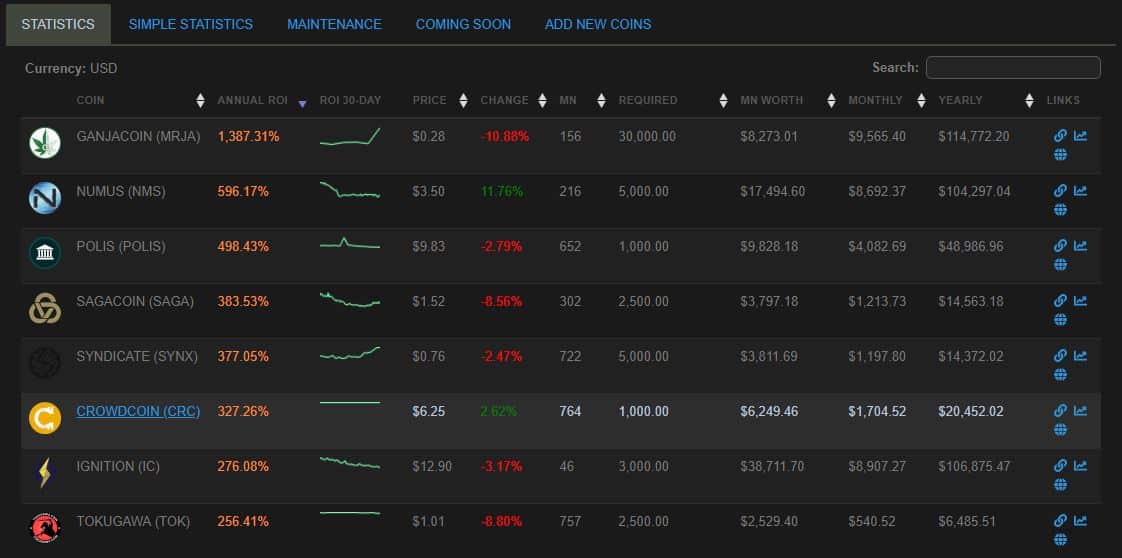Open the COMING SOON tab
The height and width of the screenshot is (558, 1122).
(x=463, y=24)
